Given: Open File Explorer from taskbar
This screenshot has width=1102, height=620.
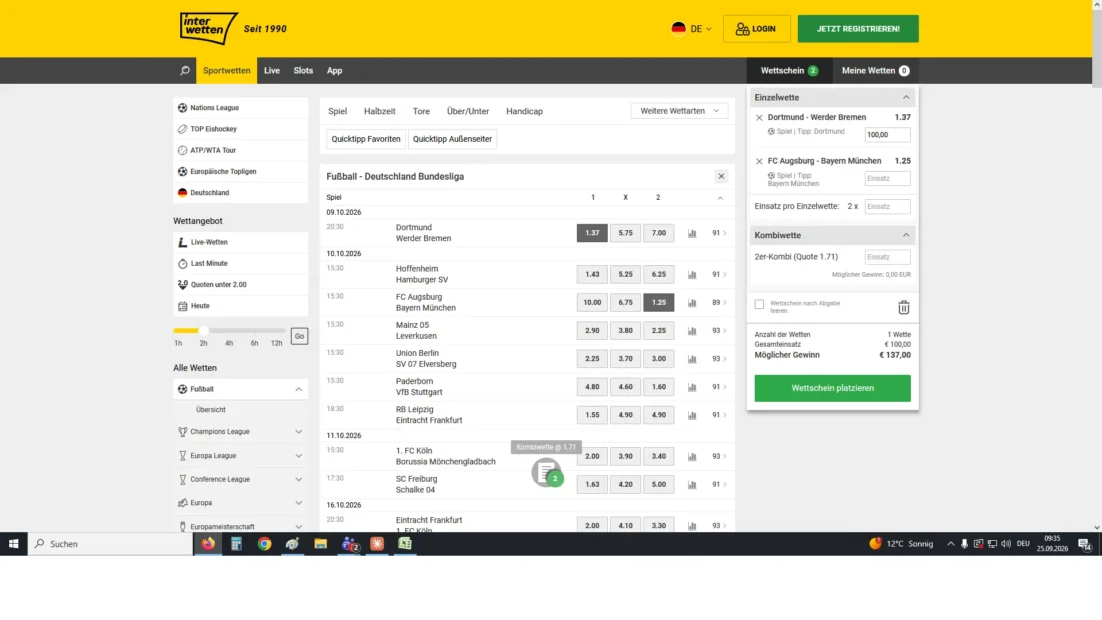Looking at the screenshot, I should click(x=320, y=543).
